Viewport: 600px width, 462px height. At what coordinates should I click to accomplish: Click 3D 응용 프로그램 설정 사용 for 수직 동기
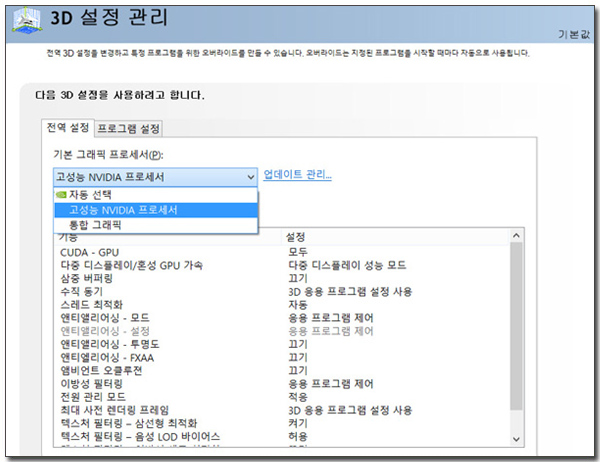[x=350, y=292]
